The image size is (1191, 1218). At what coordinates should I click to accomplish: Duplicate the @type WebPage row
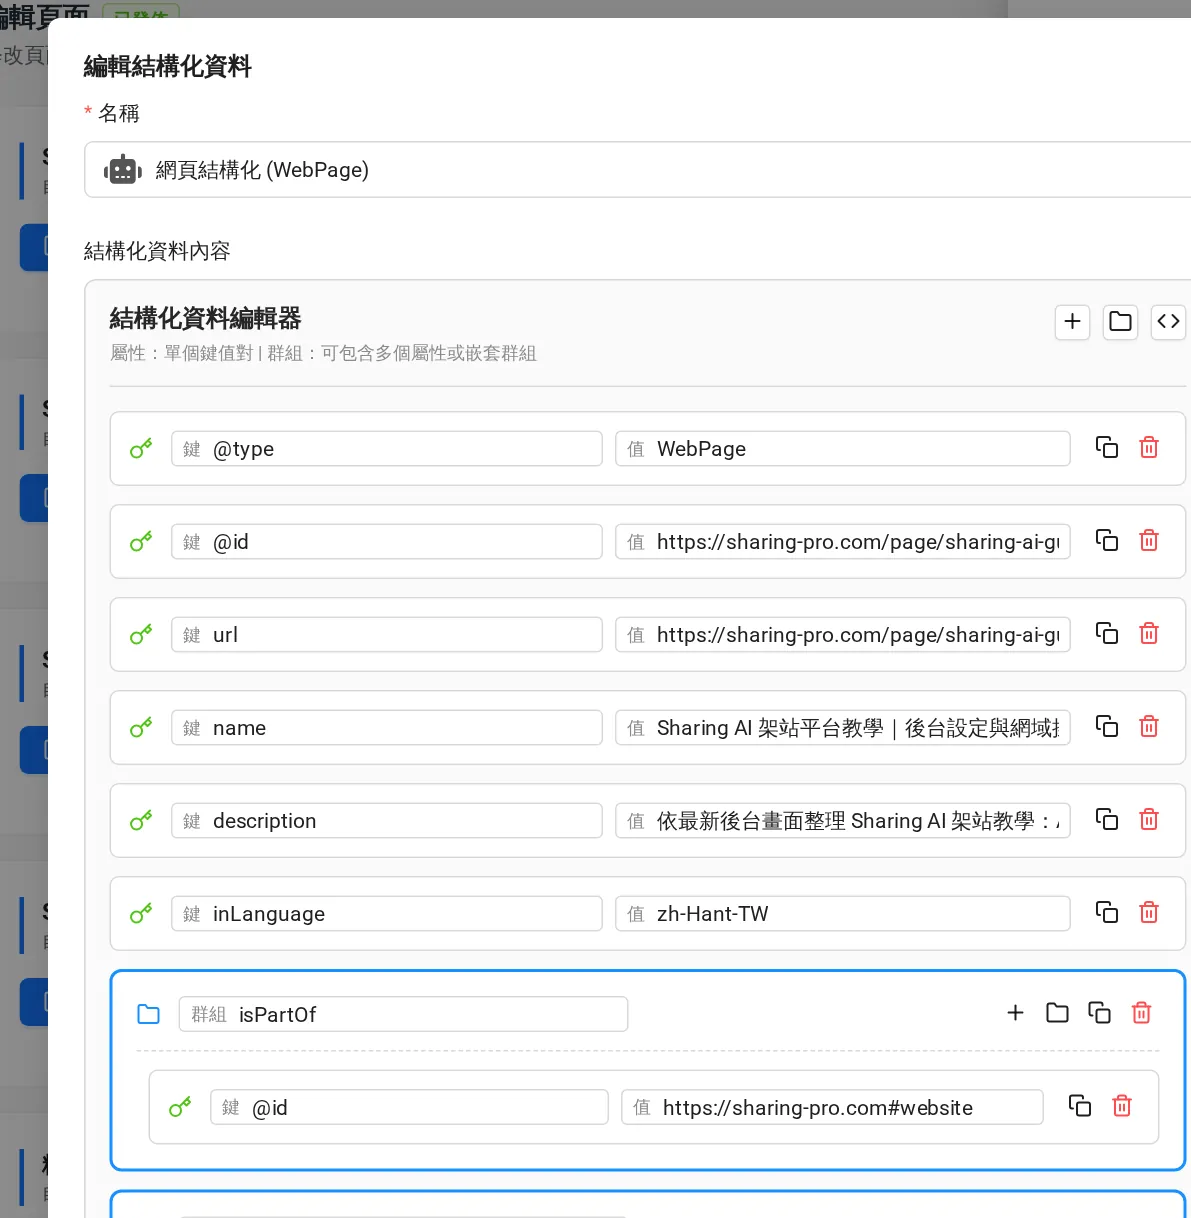coord(1107,447)
